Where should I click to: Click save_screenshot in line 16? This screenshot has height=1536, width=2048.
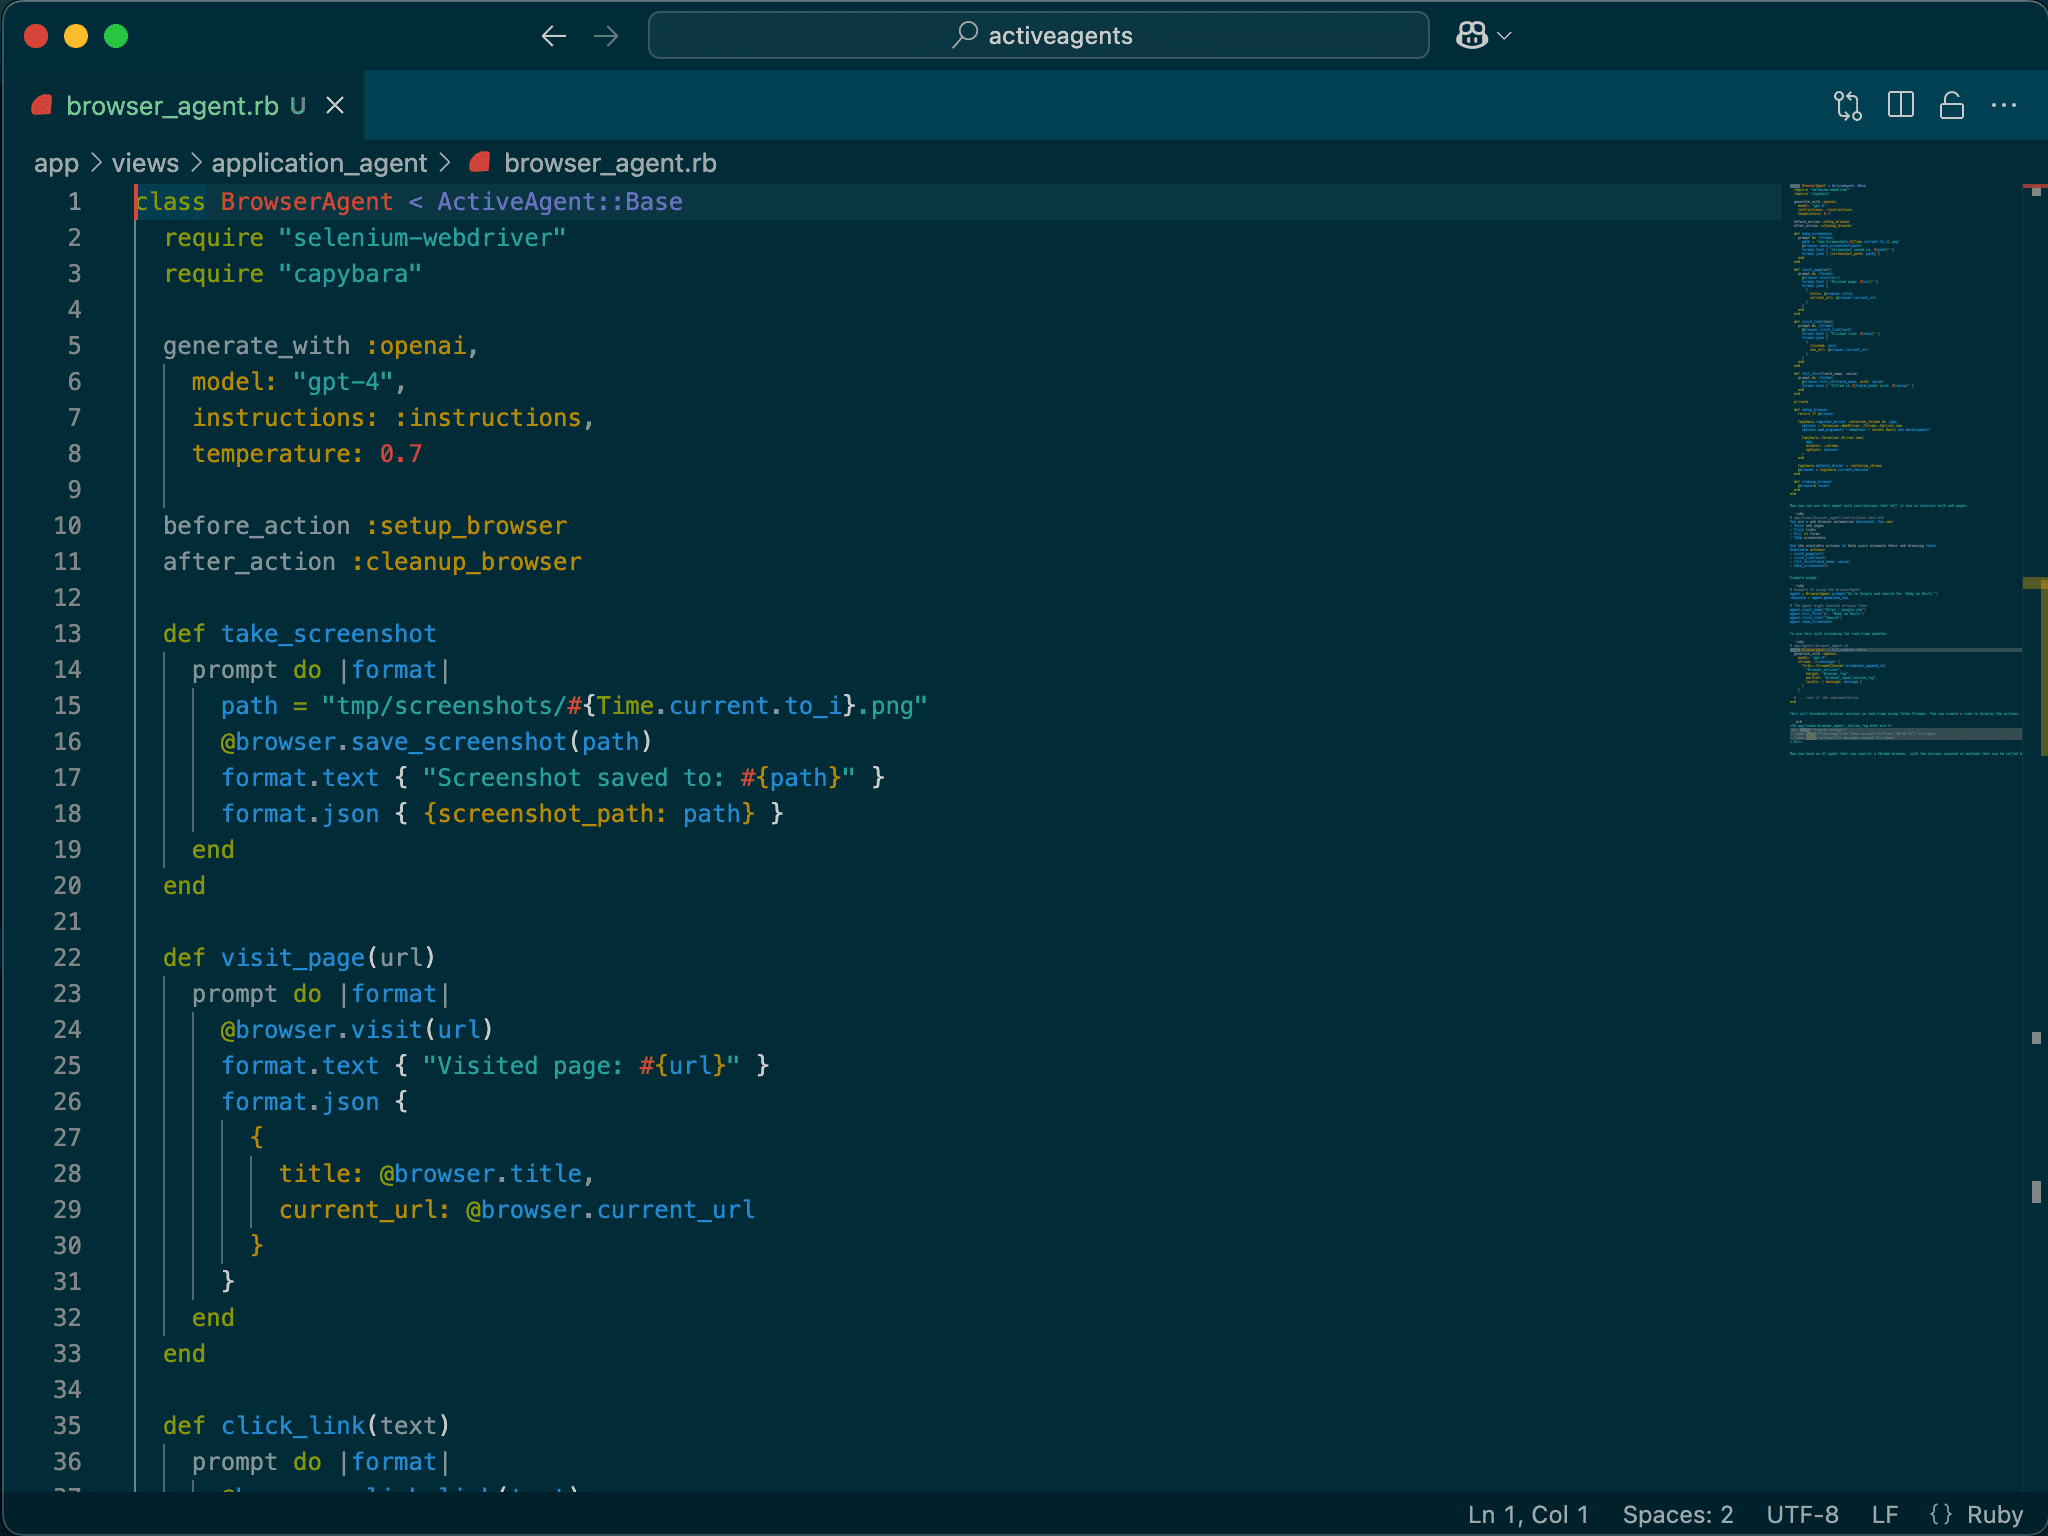click(458, 742)
